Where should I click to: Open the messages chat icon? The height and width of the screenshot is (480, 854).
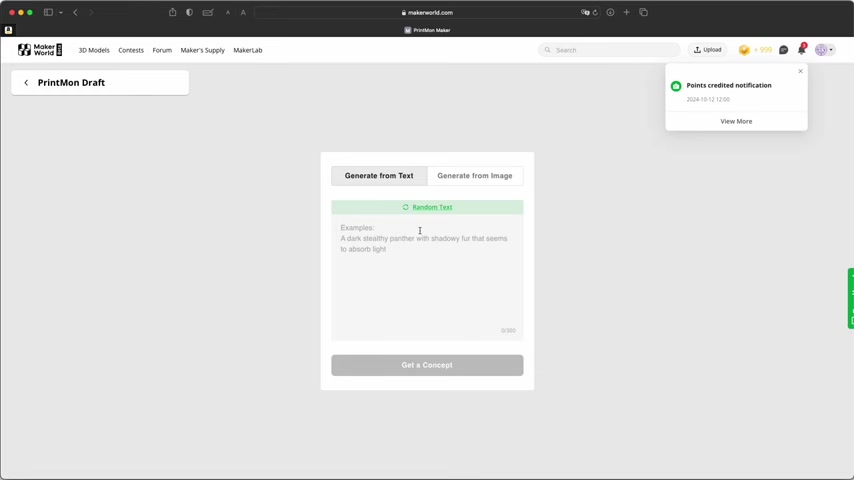783,50
